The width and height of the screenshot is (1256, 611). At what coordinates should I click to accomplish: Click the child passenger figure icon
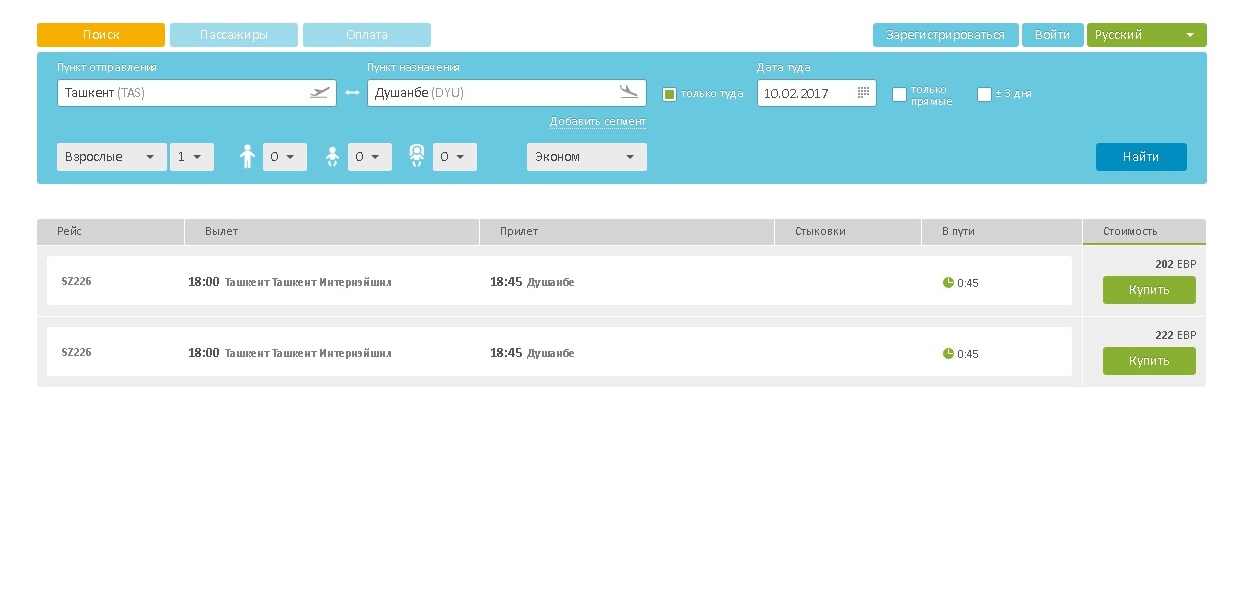[333, 157]
